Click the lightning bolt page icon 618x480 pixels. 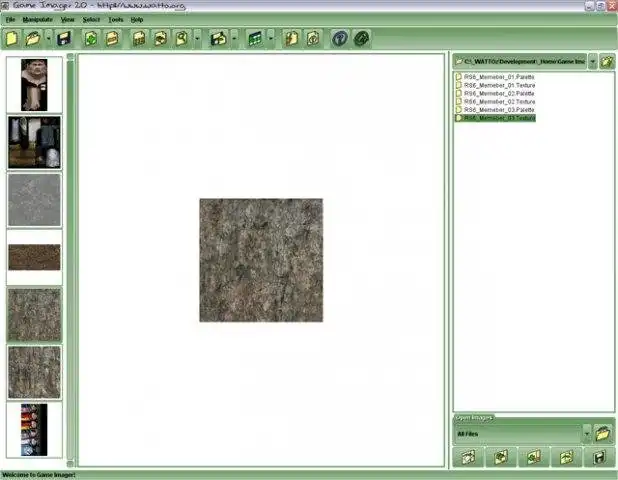(292, 38)
